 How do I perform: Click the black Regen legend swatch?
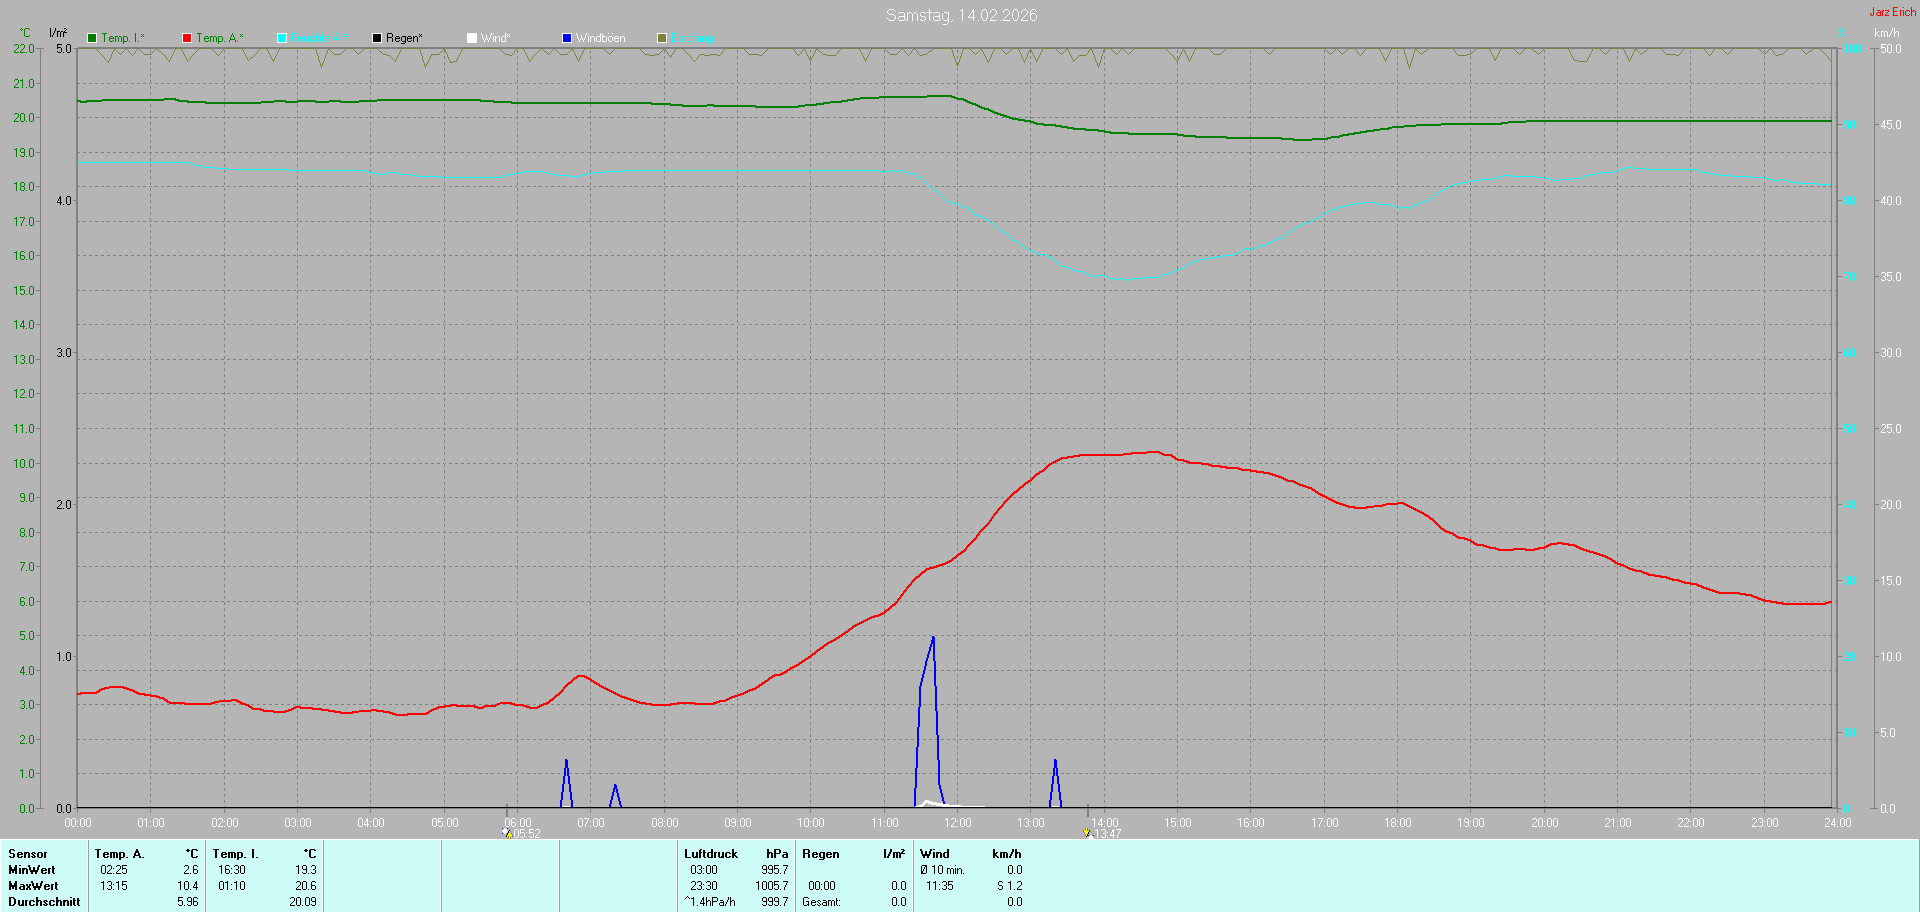377,38
